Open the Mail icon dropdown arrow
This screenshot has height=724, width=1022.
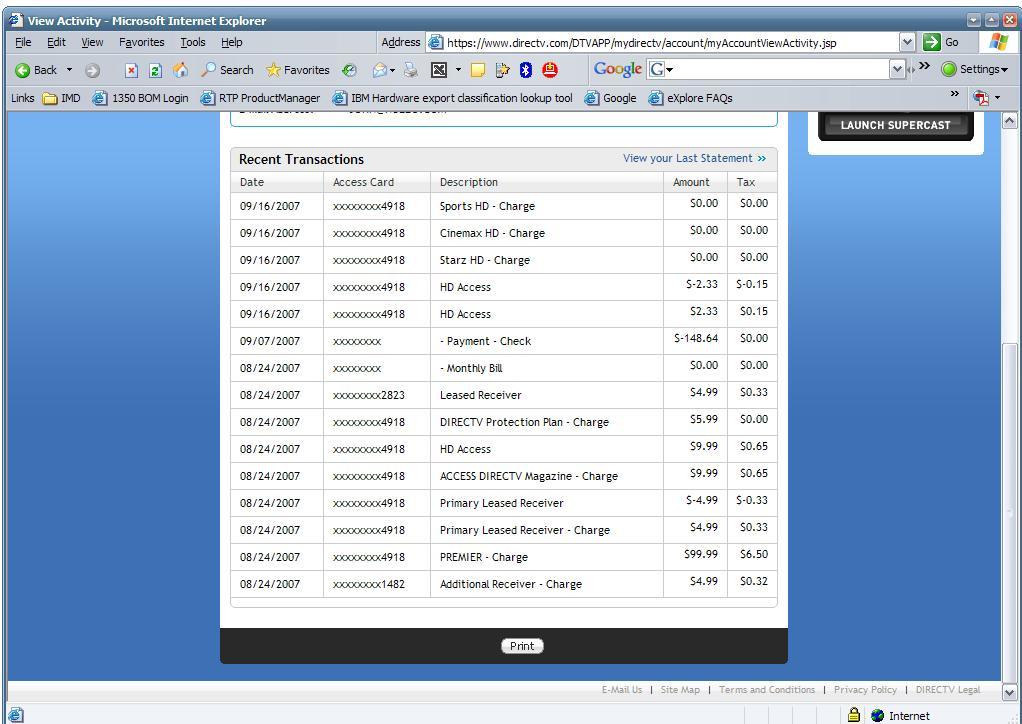(392, 70)
